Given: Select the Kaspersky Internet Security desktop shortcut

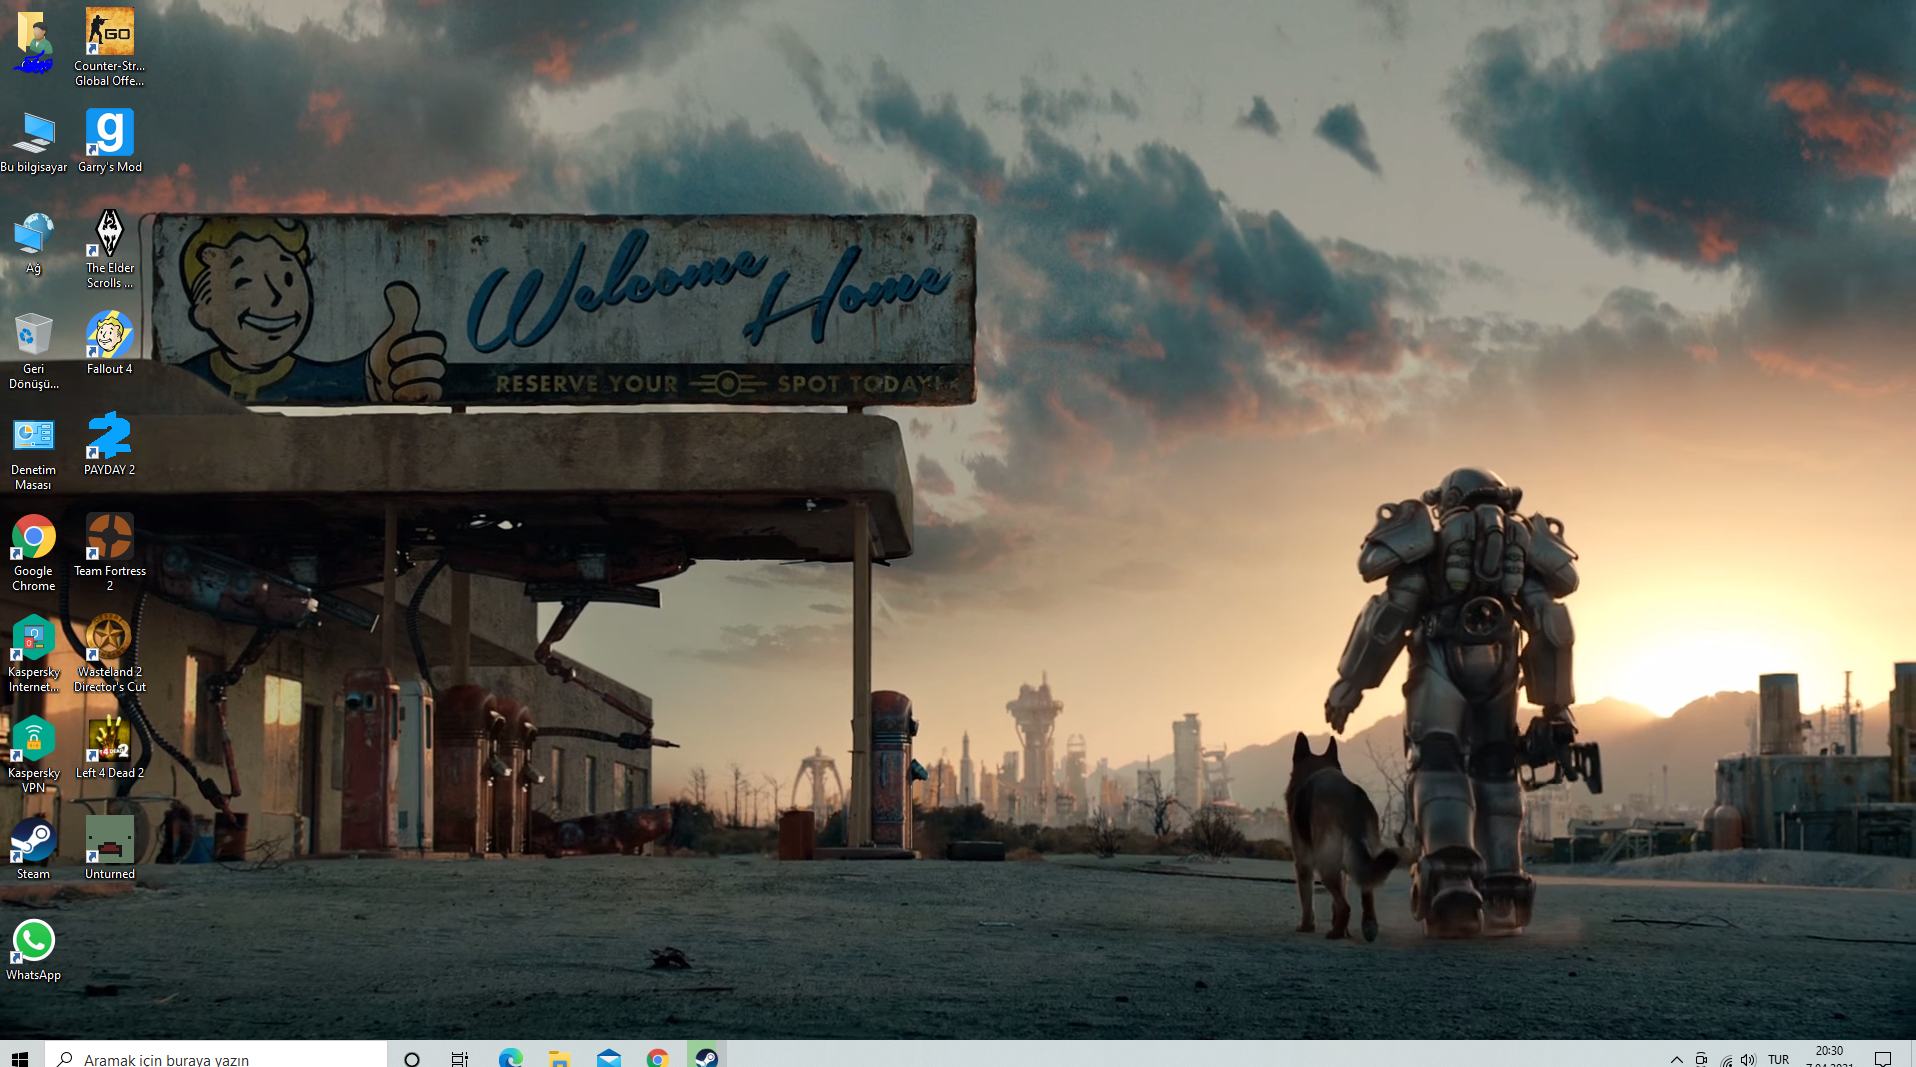Looking at the screenshot, I should (34, 654).
